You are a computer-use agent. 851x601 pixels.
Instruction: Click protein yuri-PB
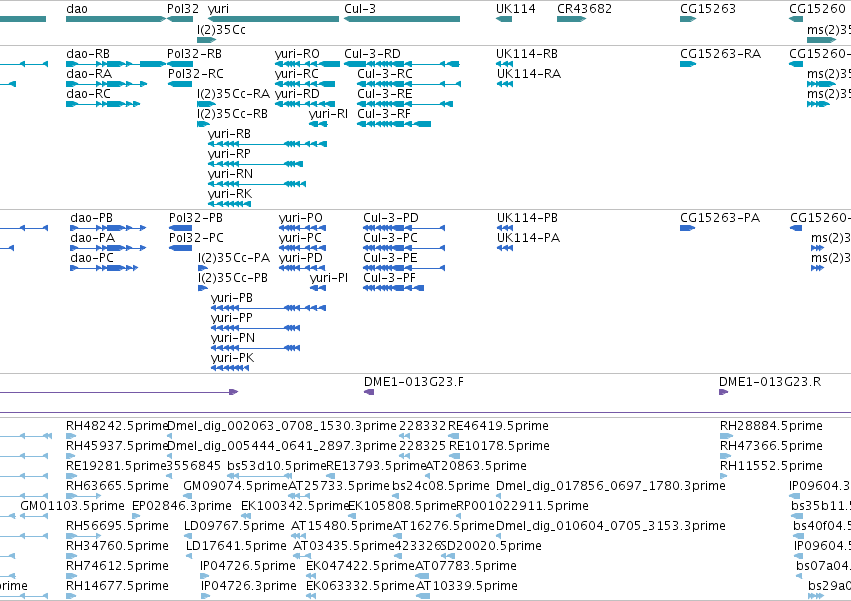coord(232,298)
